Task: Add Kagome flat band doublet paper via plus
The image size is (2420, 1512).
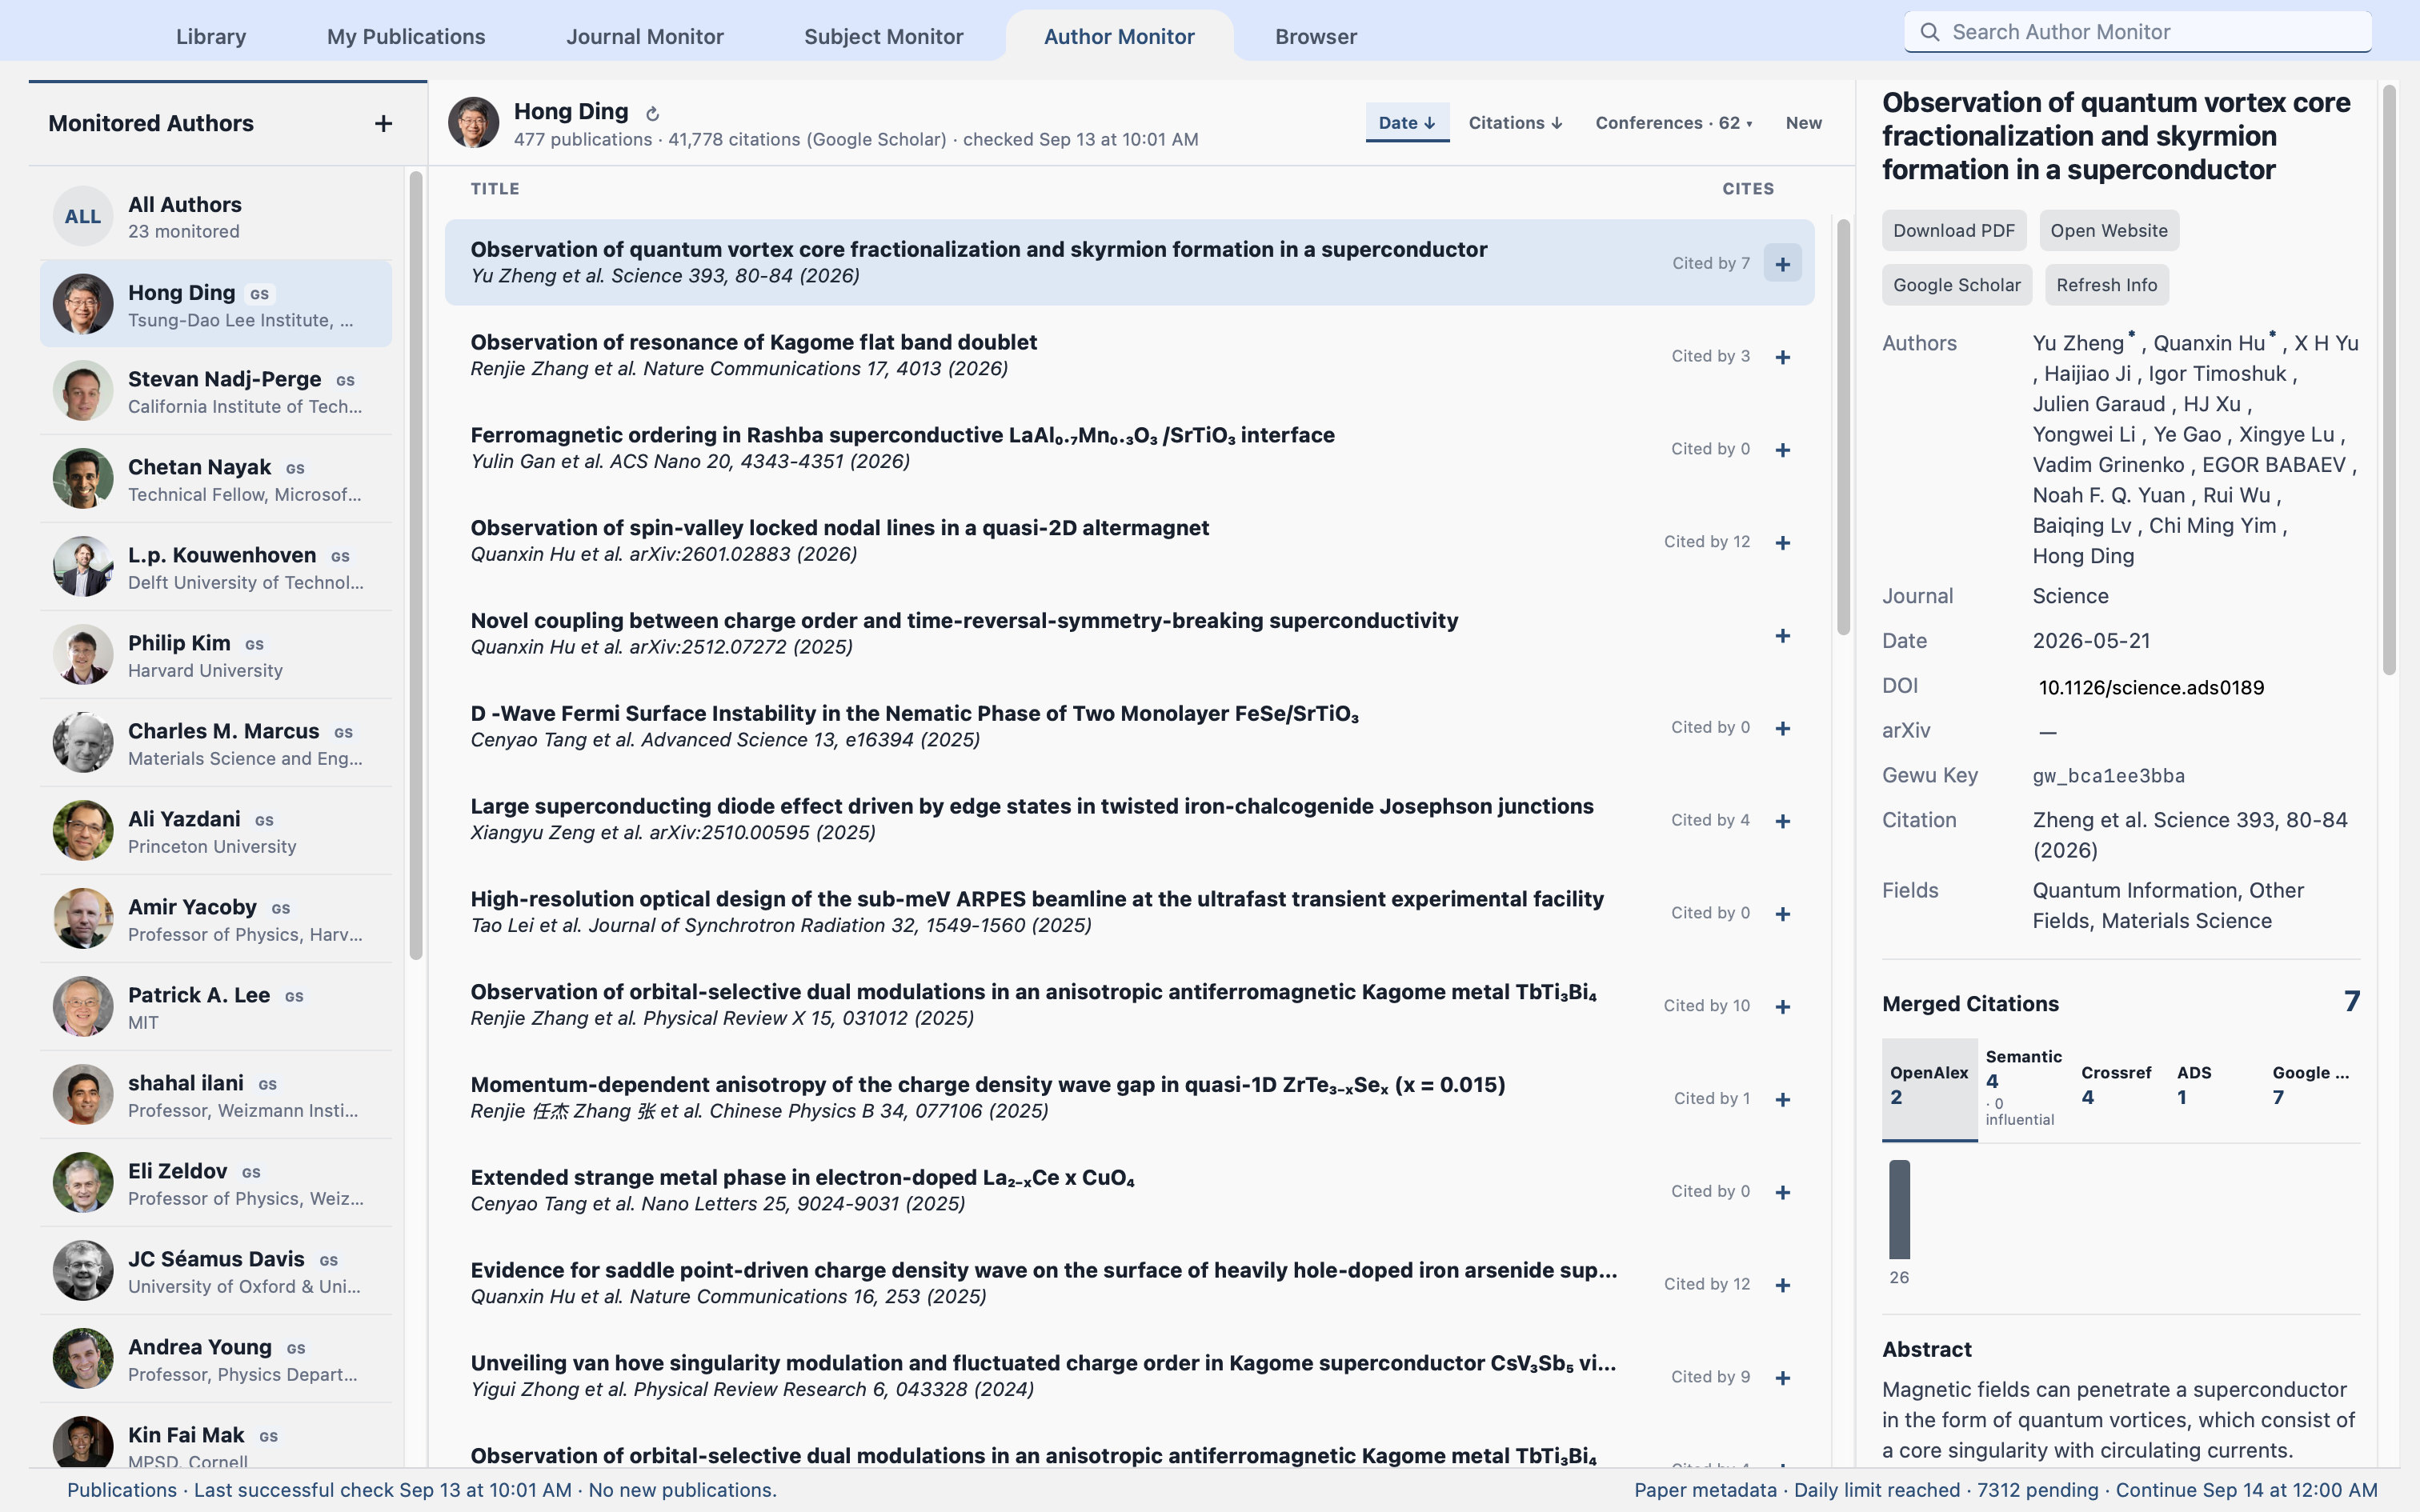Action: (x=1782, y=357)
